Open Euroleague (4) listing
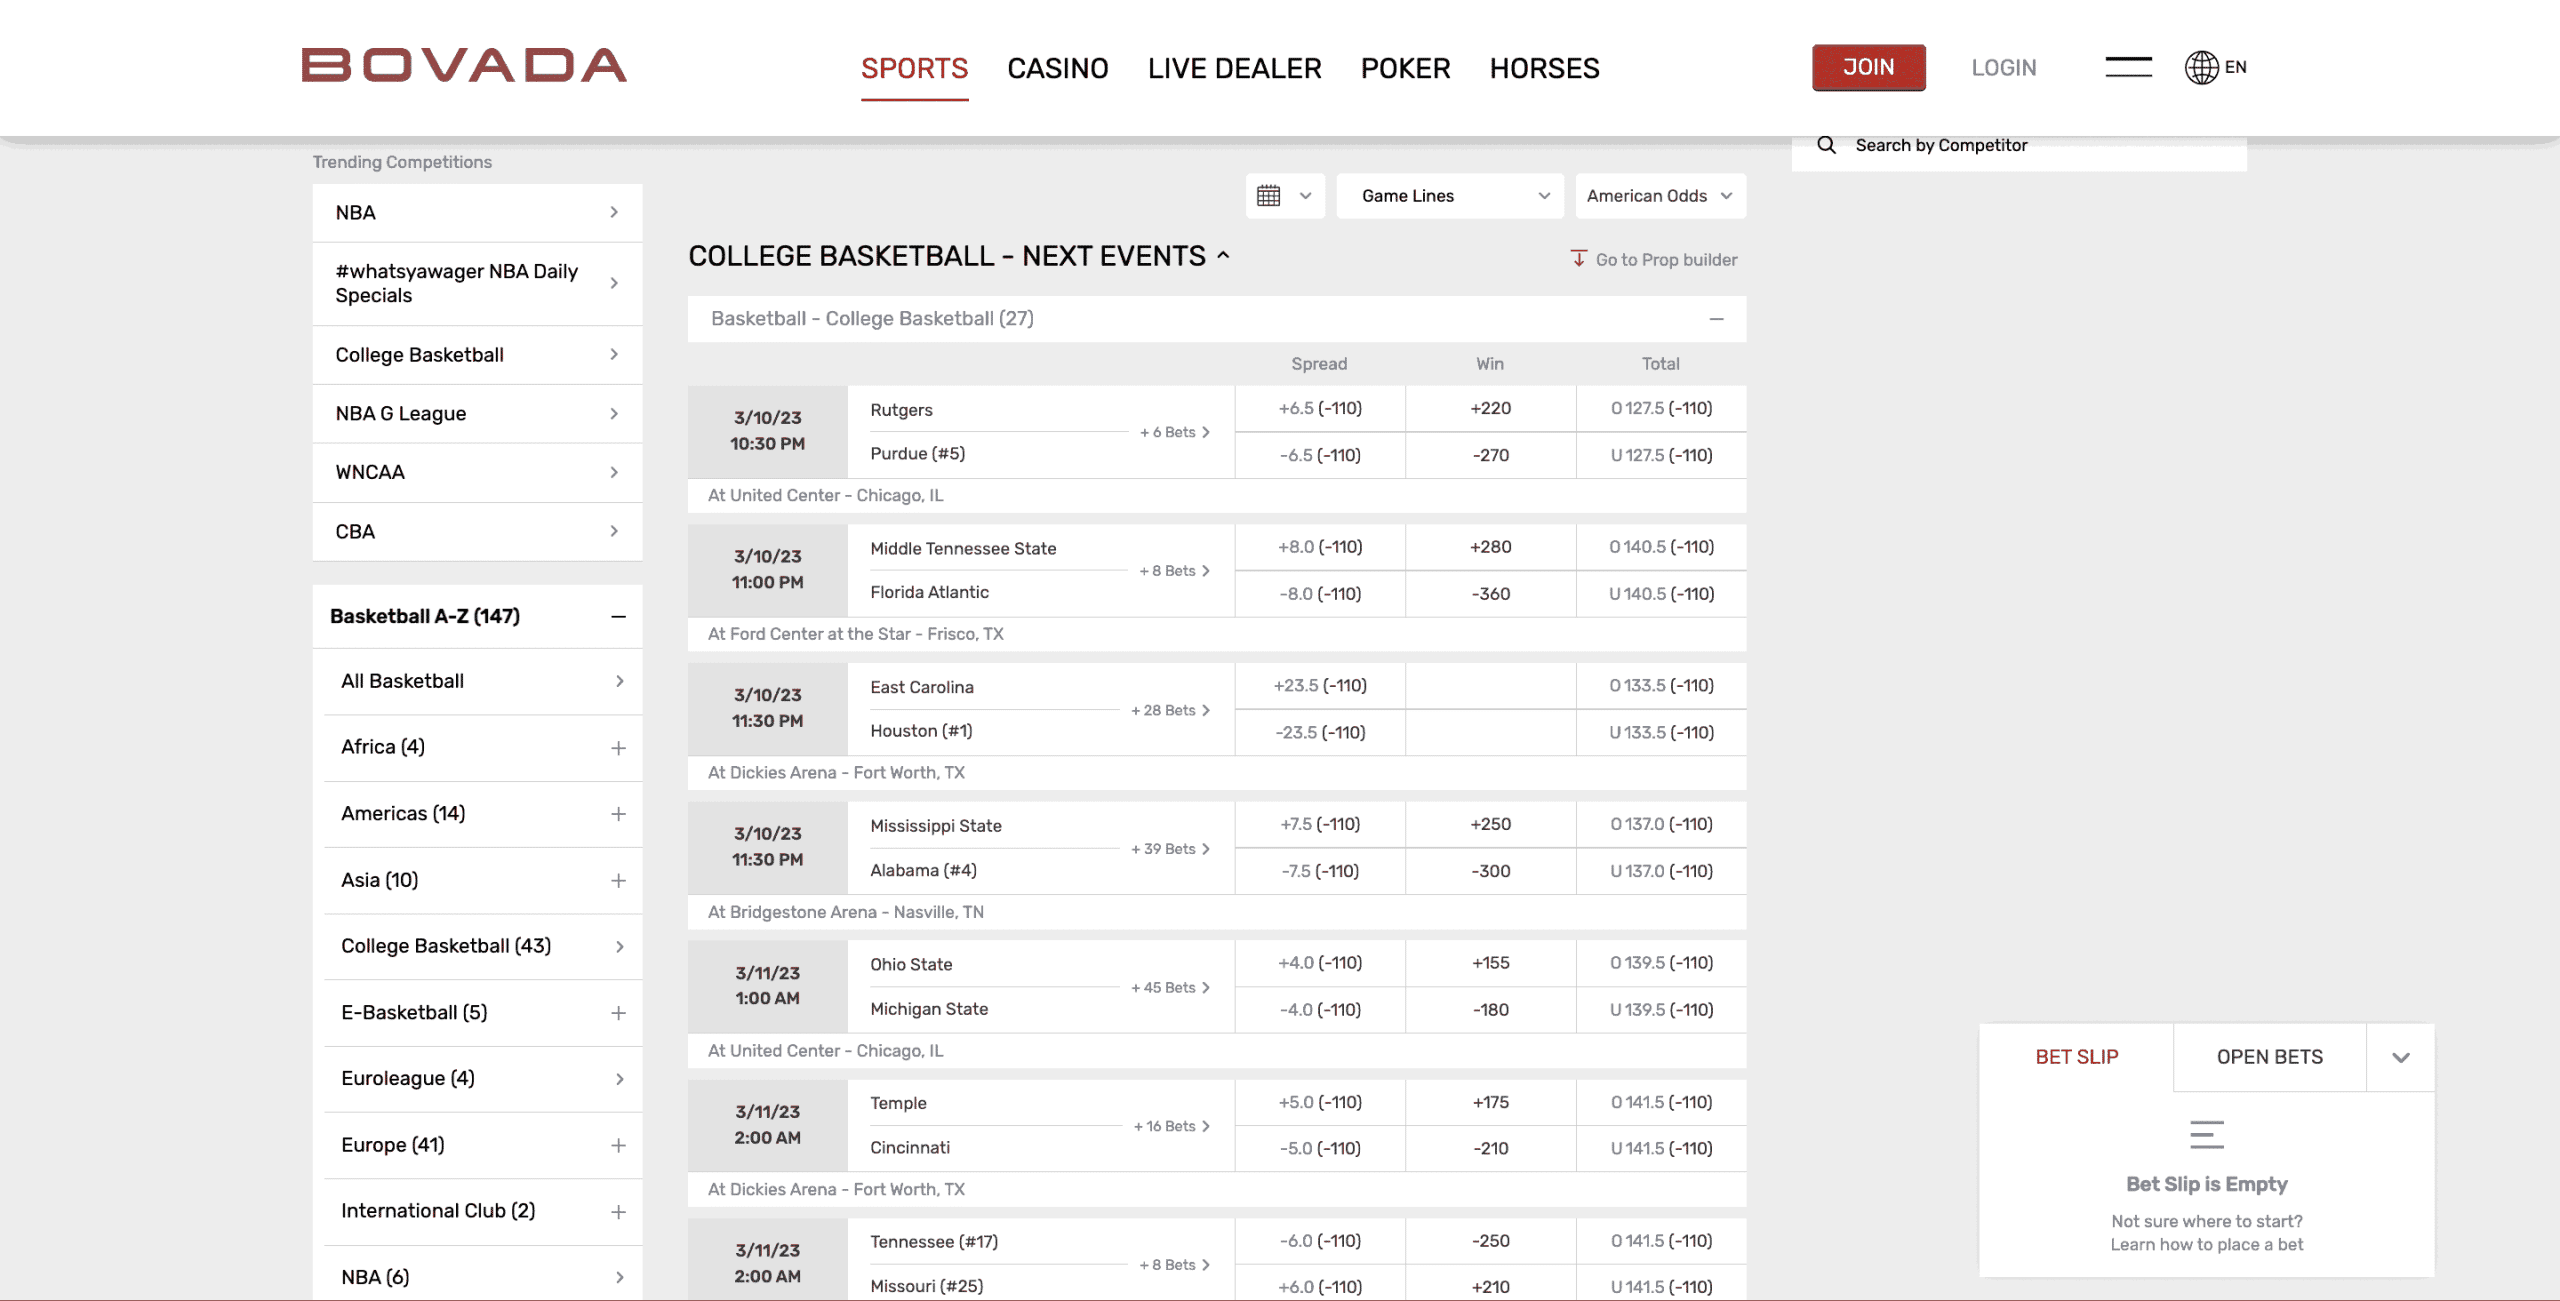Image resolution: width=2560 pixels, height=1301 pixels. [x=483, y=1079]
